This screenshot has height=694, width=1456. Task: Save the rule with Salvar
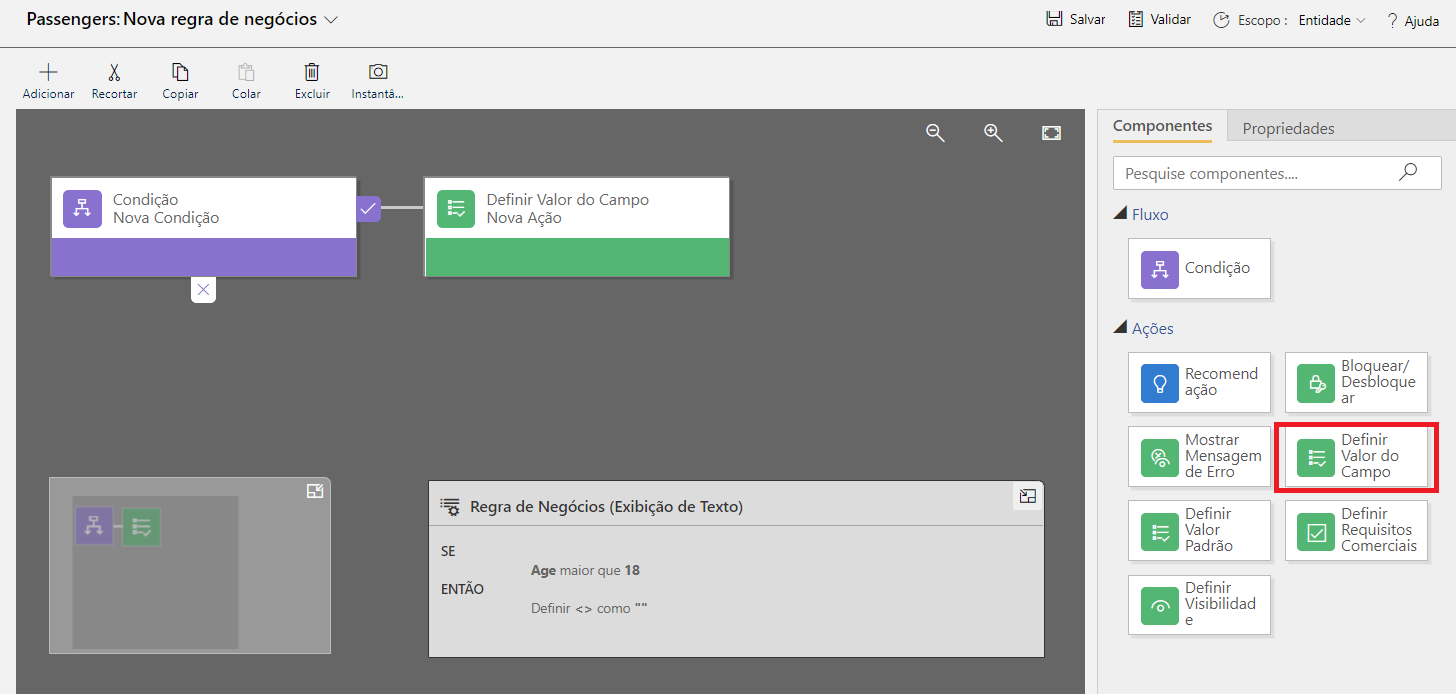(x=1075, y=19)
